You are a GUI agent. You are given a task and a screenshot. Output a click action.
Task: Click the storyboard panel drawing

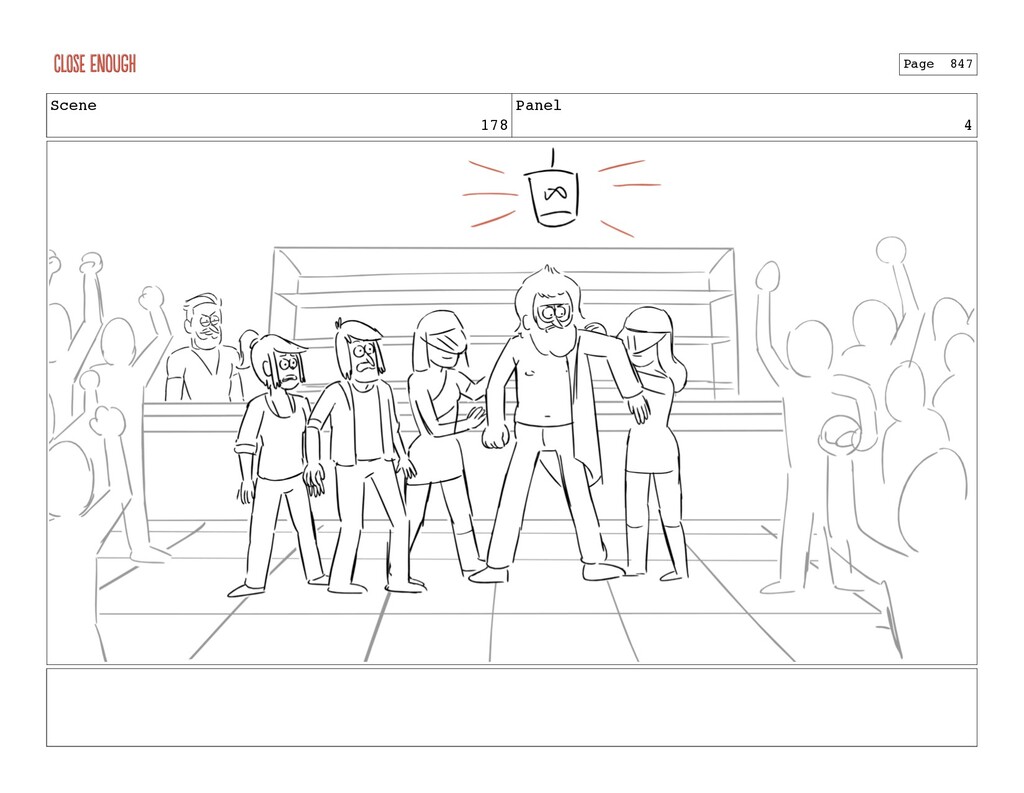coord(511,403)
